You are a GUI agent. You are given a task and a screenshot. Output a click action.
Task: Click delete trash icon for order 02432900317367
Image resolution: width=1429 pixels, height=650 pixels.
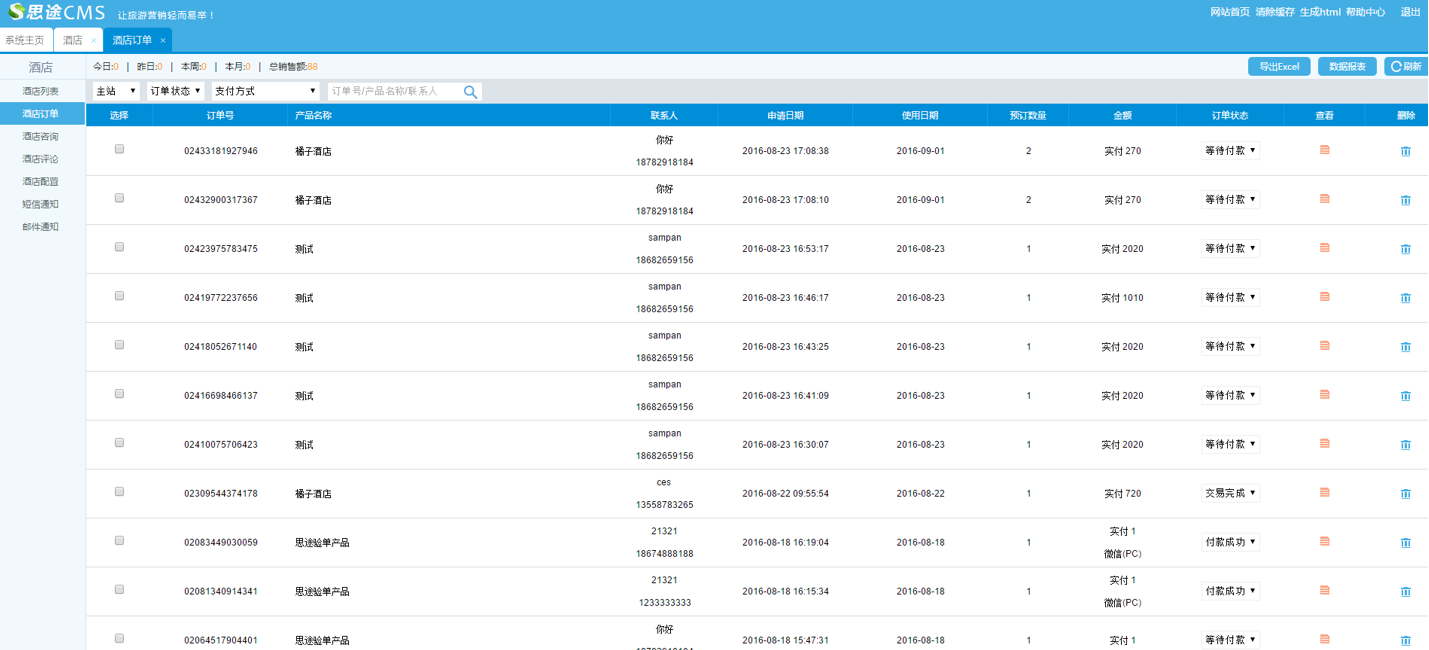click(x=1405, y=200)
